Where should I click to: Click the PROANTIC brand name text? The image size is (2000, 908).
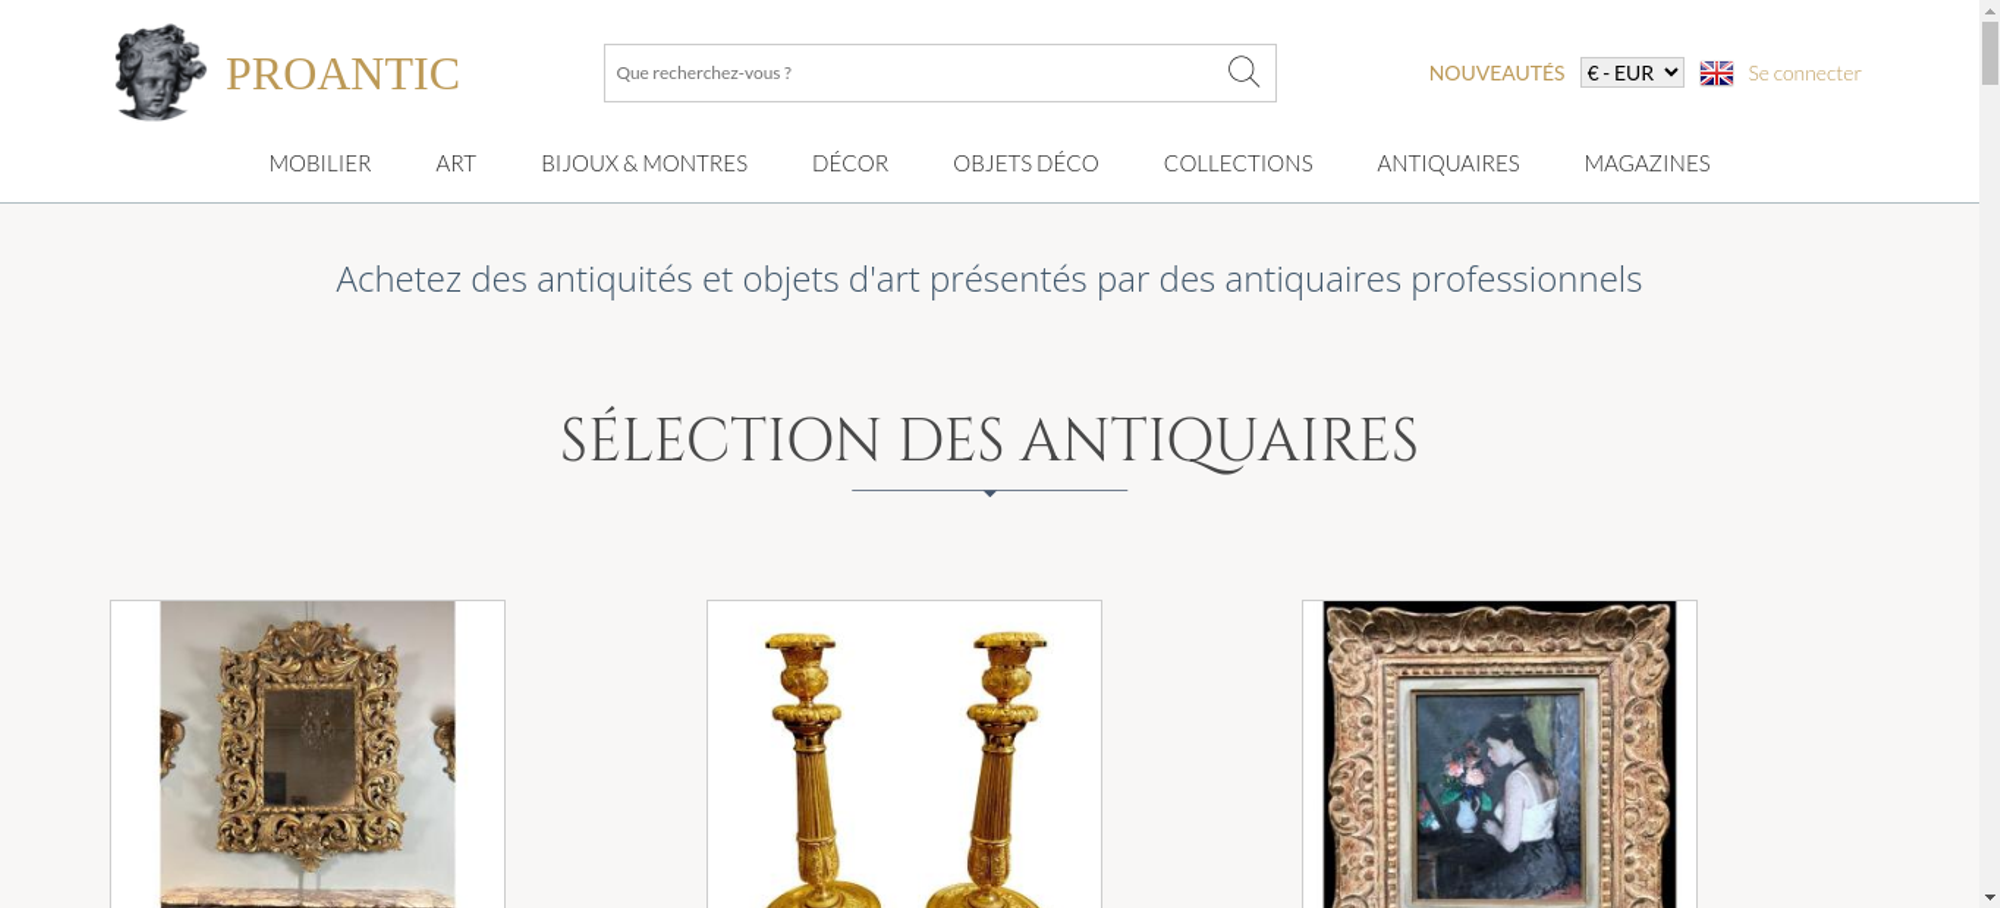click(x=343, y=74)
